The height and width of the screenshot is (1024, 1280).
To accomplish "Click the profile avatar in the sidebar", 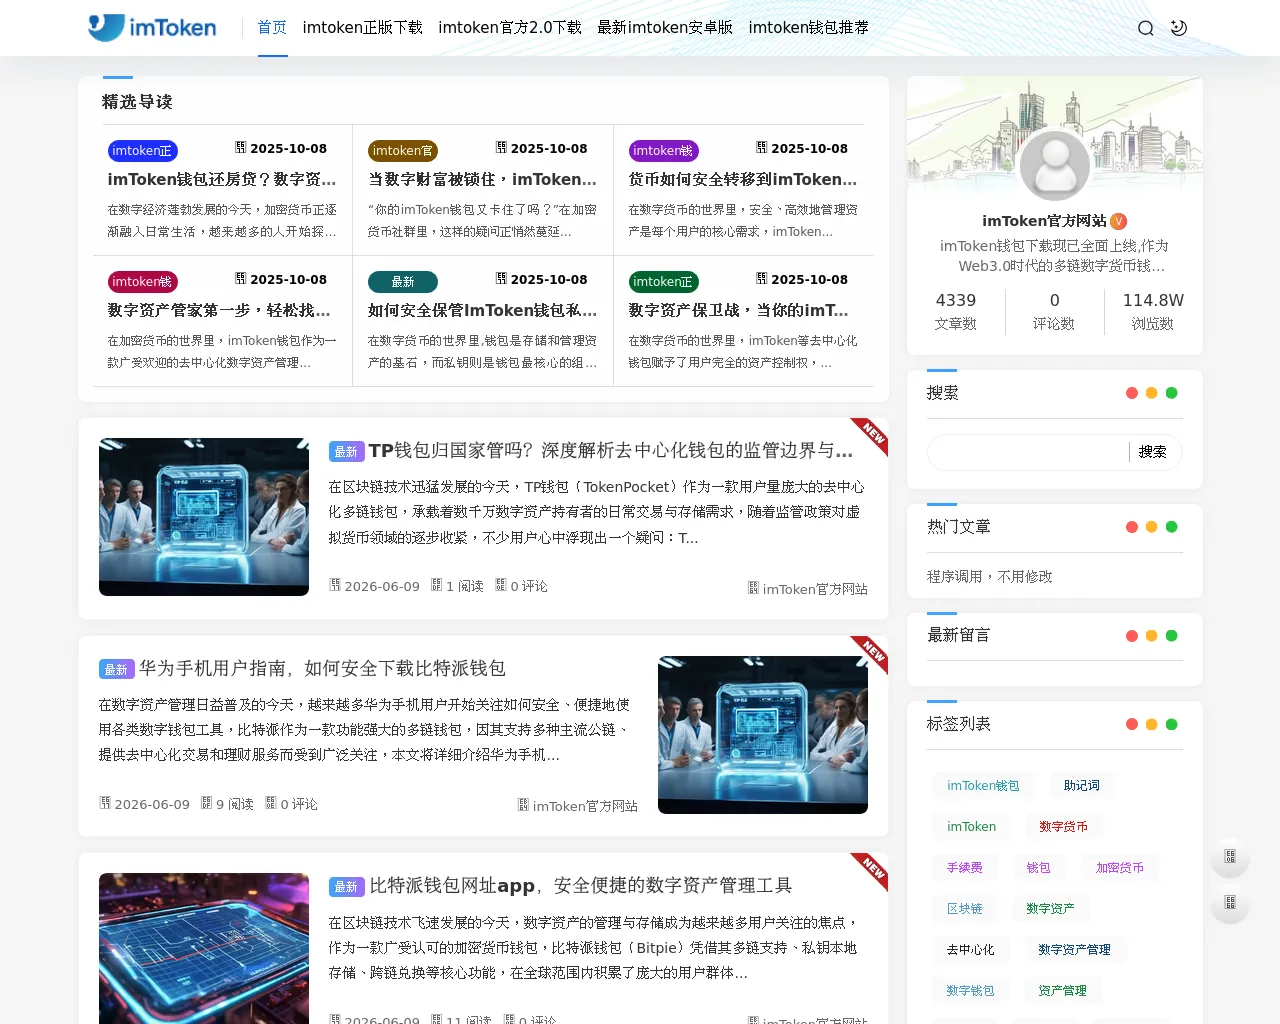I will pos(1055,165).
